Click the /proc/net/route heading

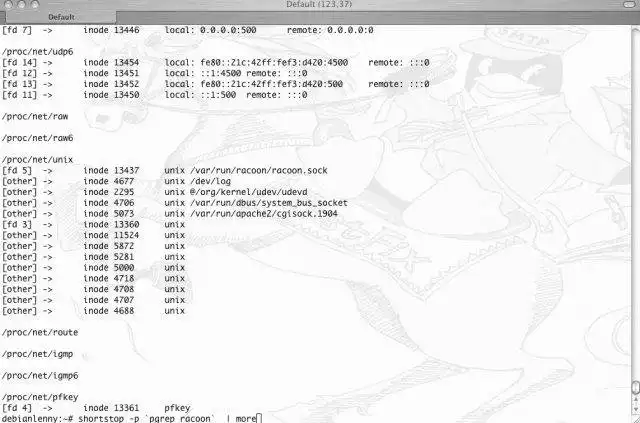coord(40,333)
